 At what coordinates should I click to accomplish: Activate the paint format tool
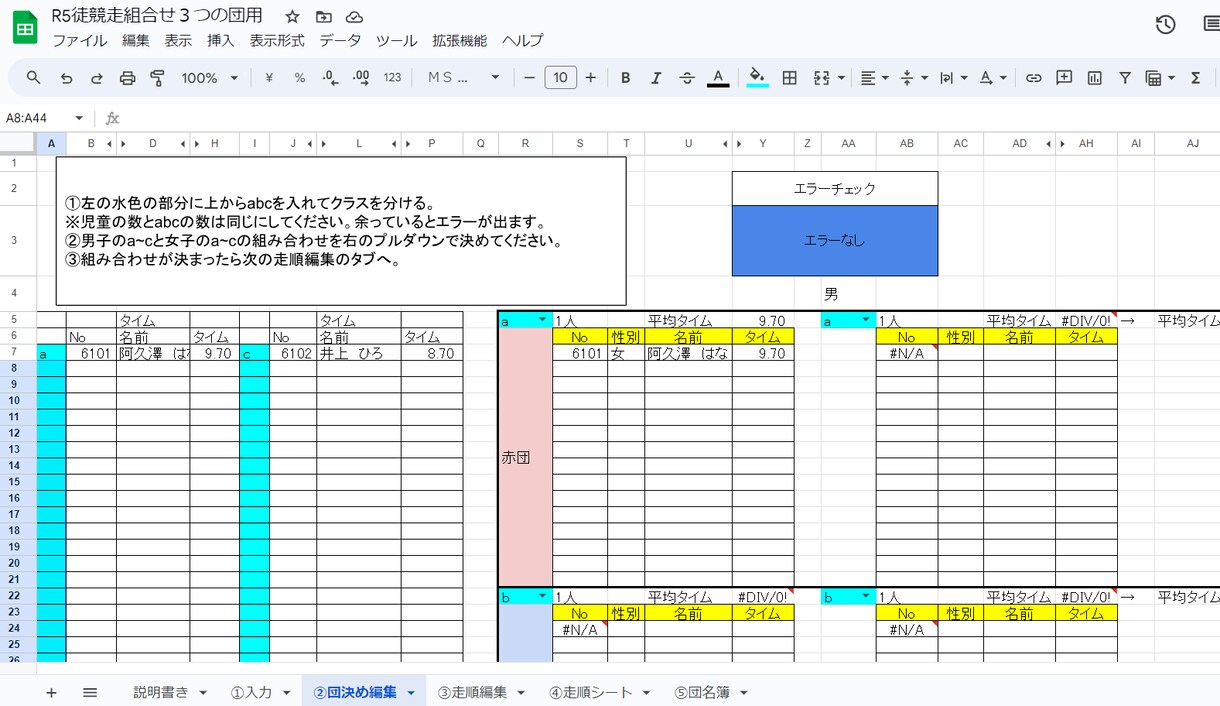pyautogui.click(x=157, y=78)
